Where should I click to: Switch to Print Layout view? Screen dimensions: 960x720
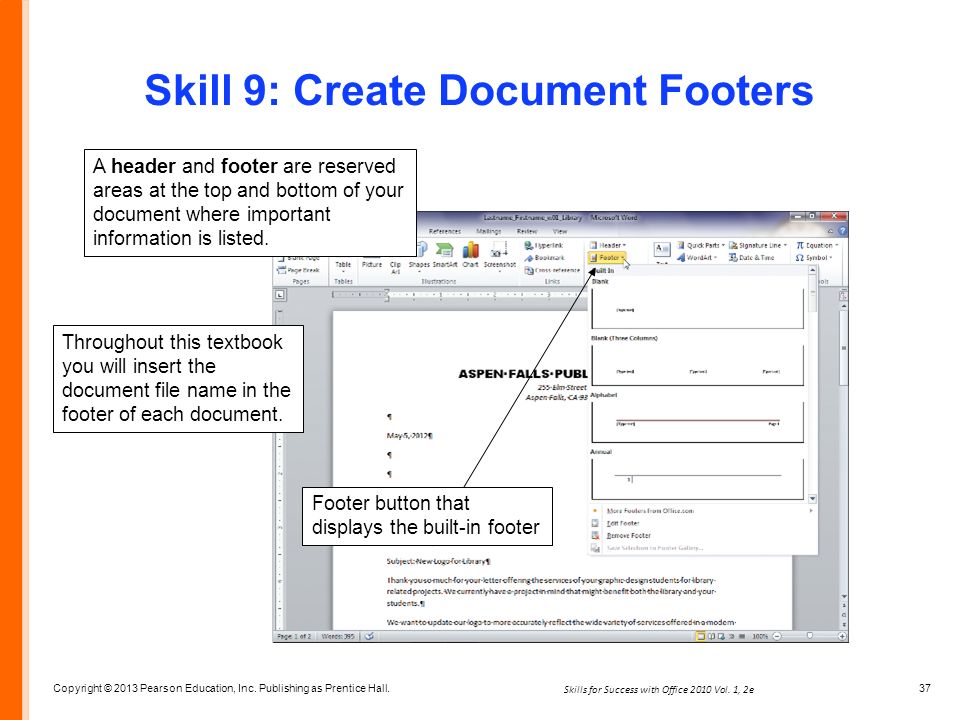pos(701,637)
